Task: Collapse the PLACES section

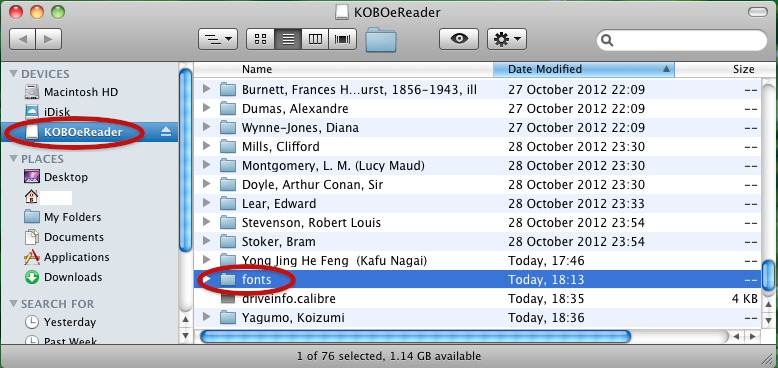Action: pyautogui.click(x=13, y=159)
